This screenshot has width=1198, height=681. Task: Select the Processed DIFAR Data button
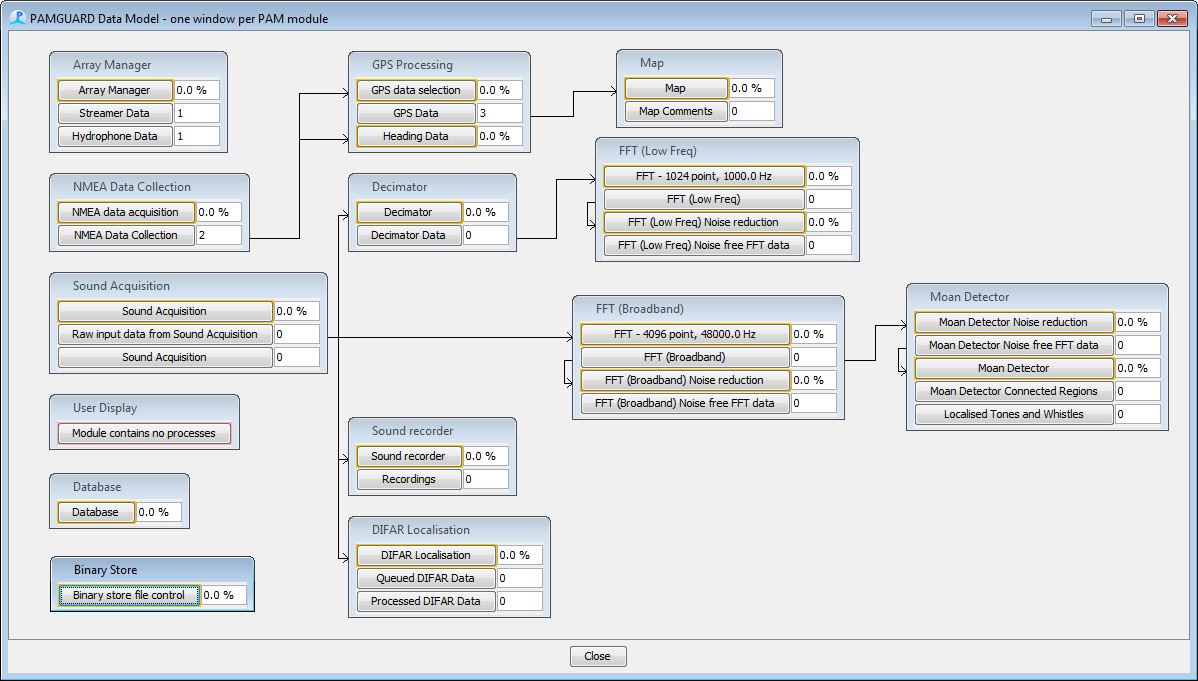[426, 601]
